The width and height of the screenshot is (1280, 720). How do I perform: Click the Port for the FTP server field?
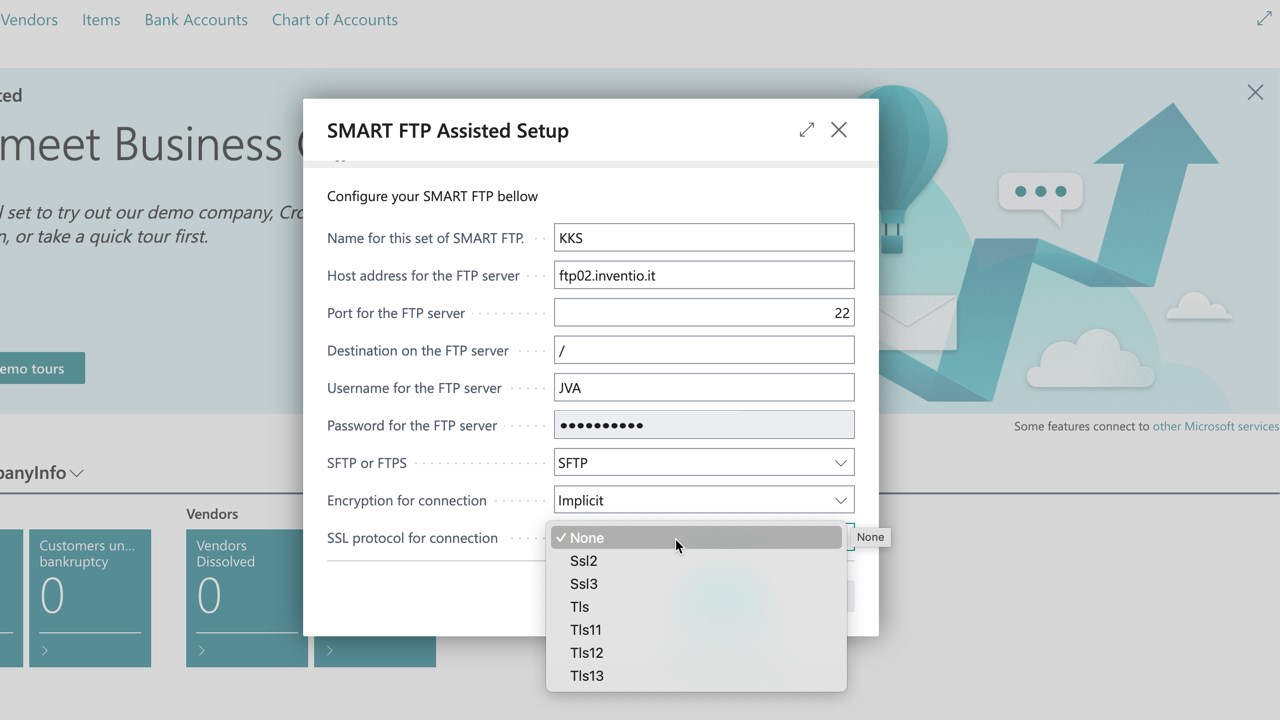[704, 313]
